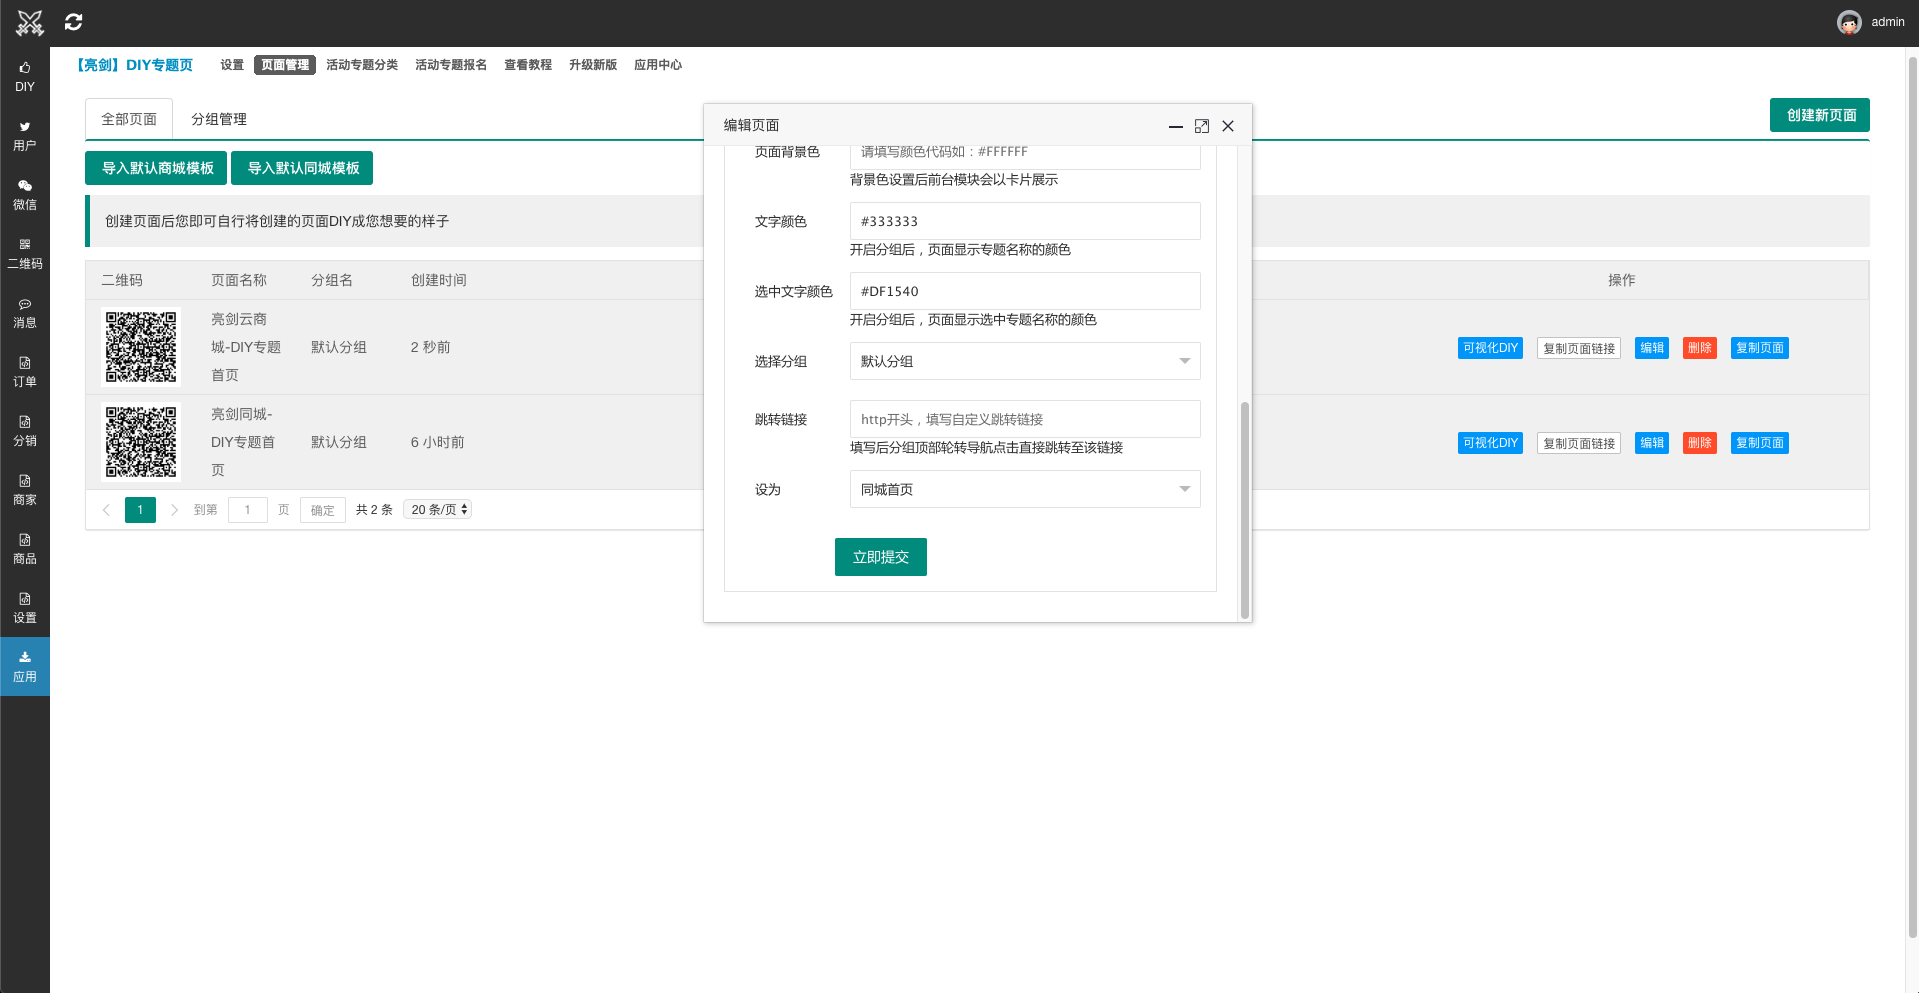The image size is (1919, 993).
Task: Click the QR code for 亮剑同城 page
Action: point(141,442)
